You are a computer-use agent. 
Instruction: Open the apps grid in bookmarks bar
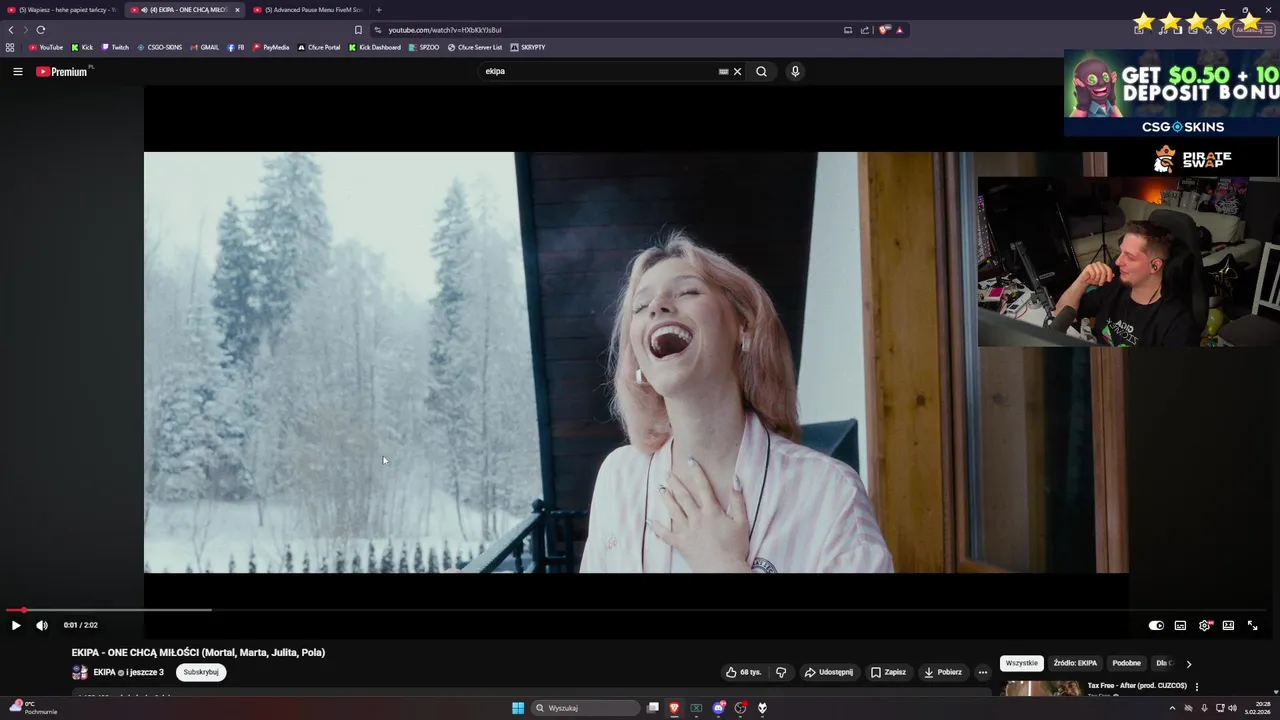click(10, 47)
